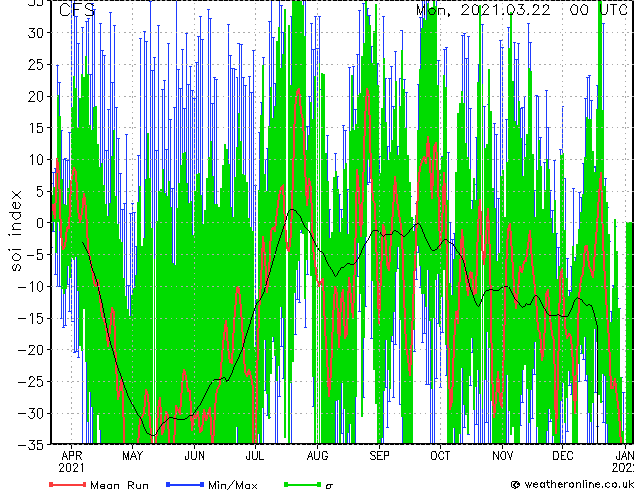Click the −35 y-axis label

pos(31,444)
